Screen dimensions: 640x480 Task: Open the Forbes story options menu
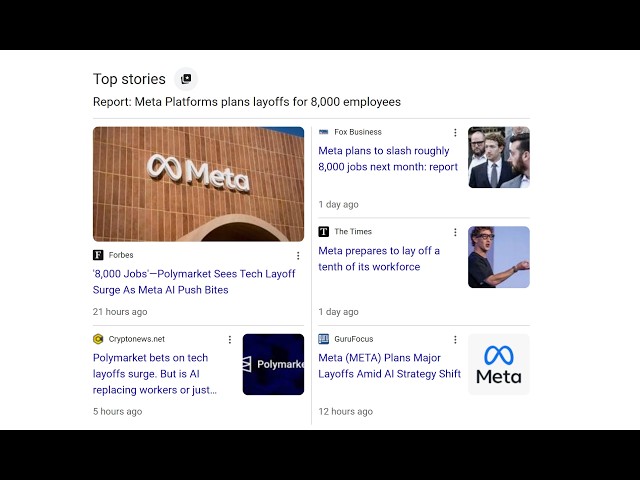pos(298,256)
